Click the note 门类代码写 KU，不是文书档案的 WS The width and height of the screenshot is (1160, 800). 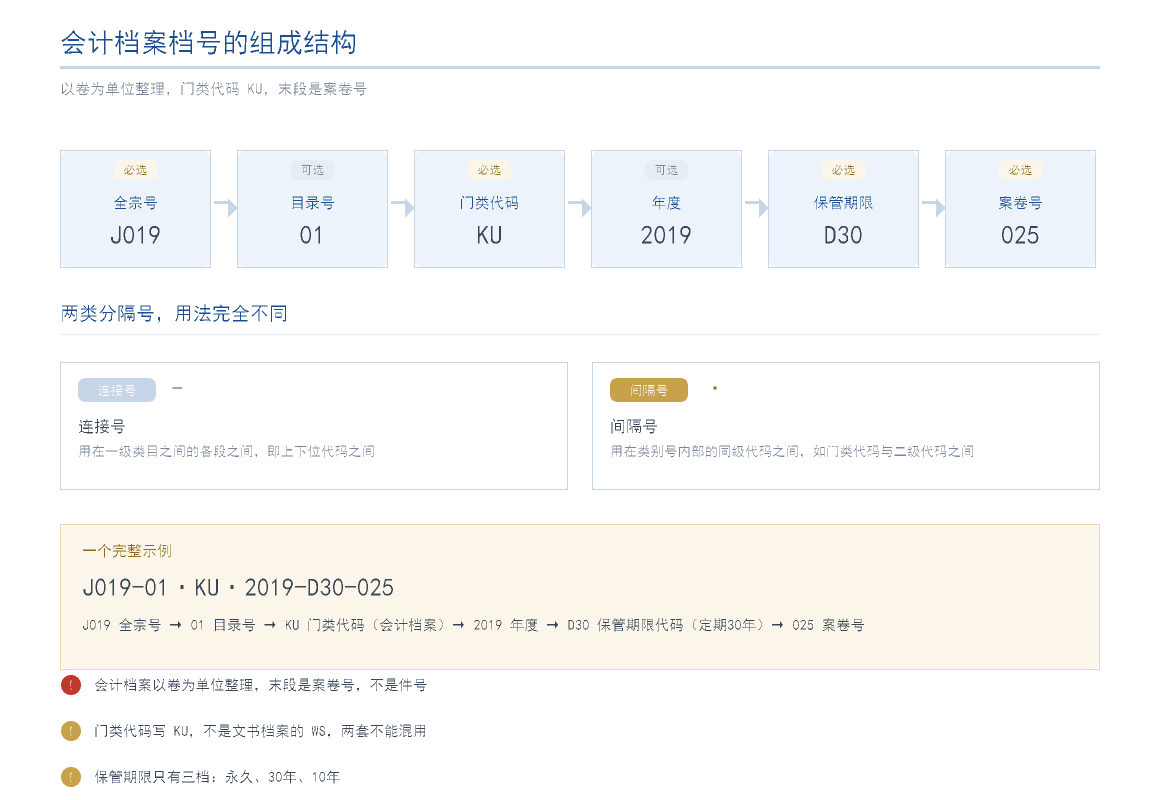(x=260, y=731)
